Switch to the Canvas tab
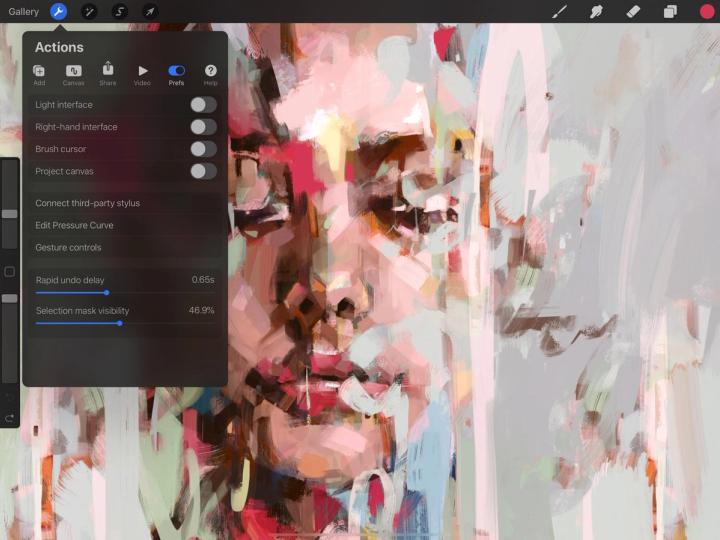The height and width of the screenshot is (540, 720). click(73, 75)
